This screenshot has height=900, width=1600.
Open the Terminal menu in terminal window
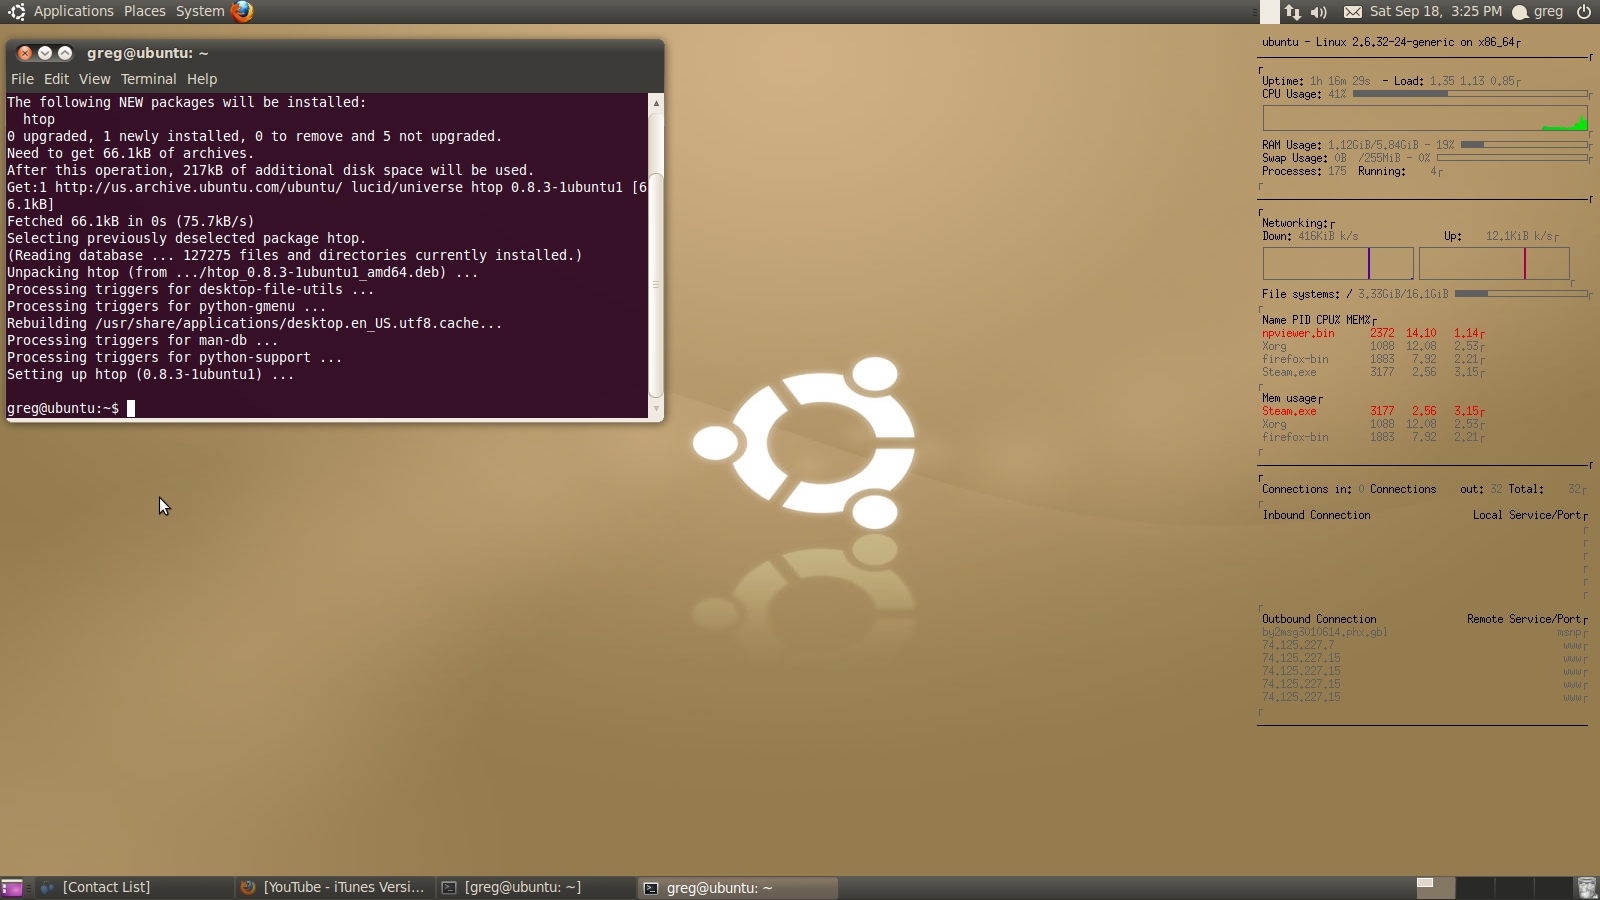tap(148, 79)
